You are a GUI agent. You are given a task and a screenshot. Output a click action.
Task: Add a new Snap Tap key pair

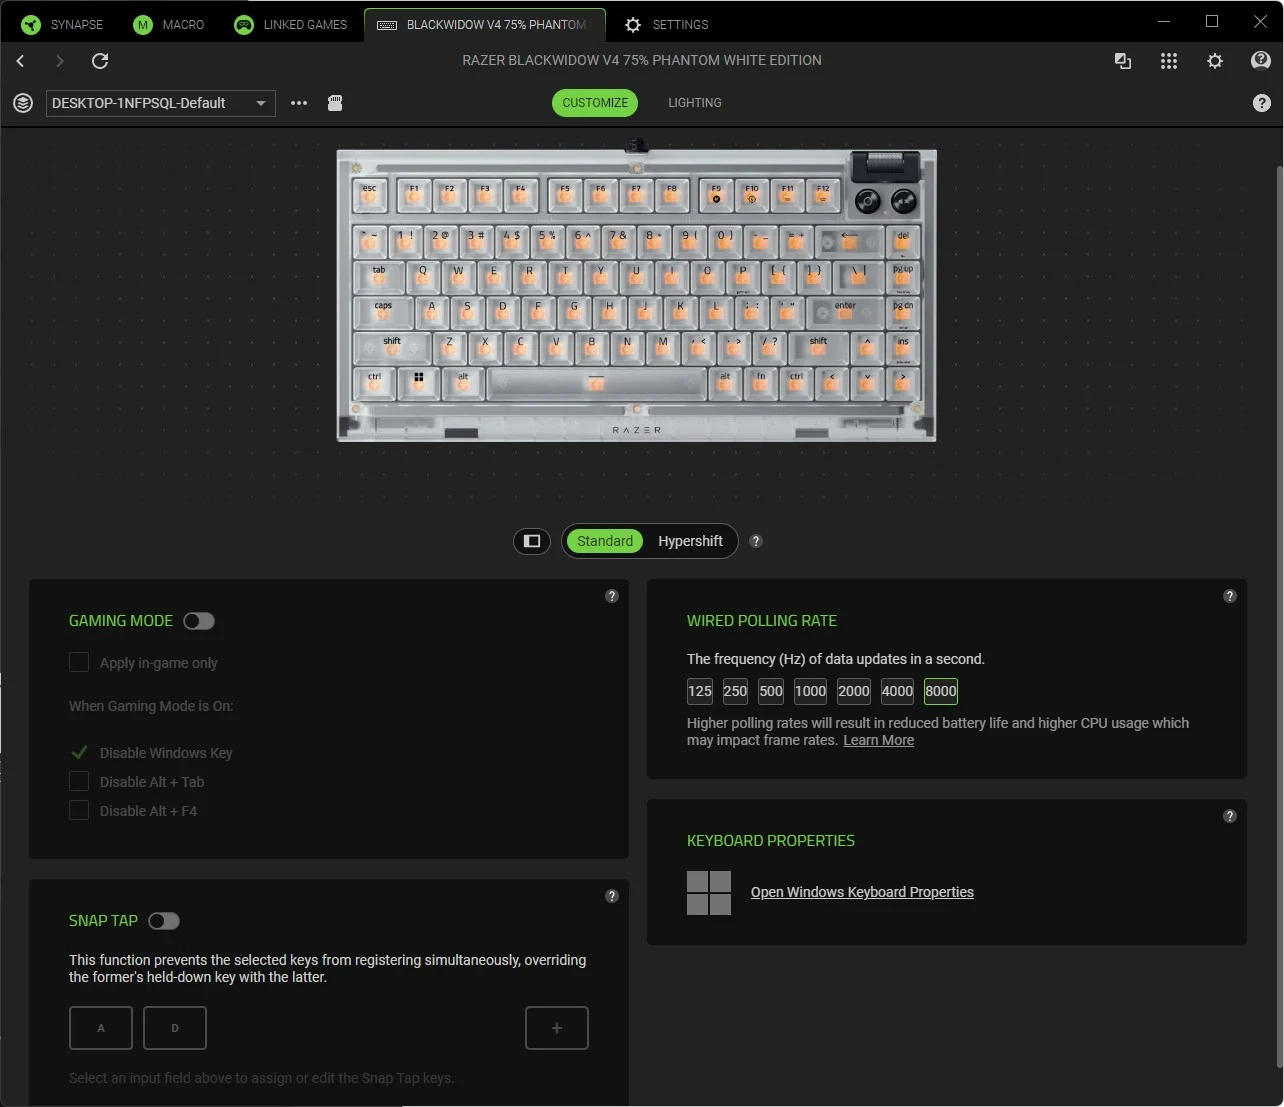[556, 1028]
